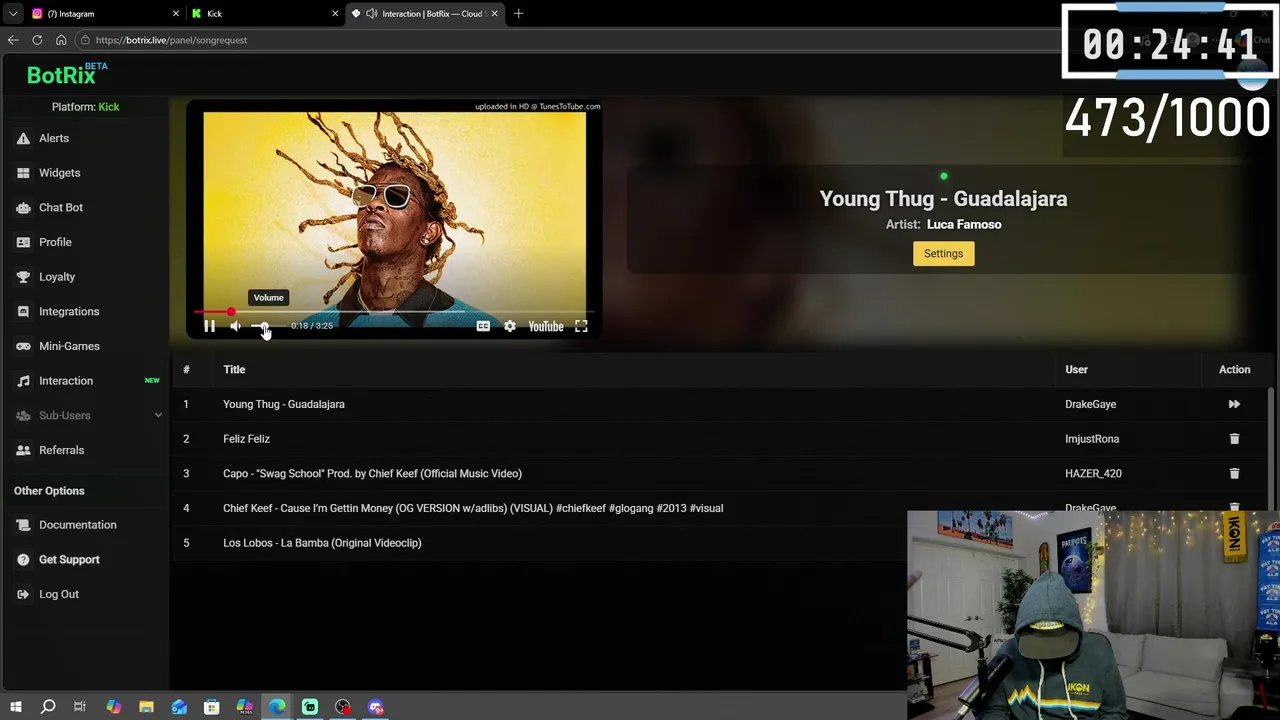Open Integrations in the sidebar
Viewport: 1280px width, 720px height.
(69, 311)
